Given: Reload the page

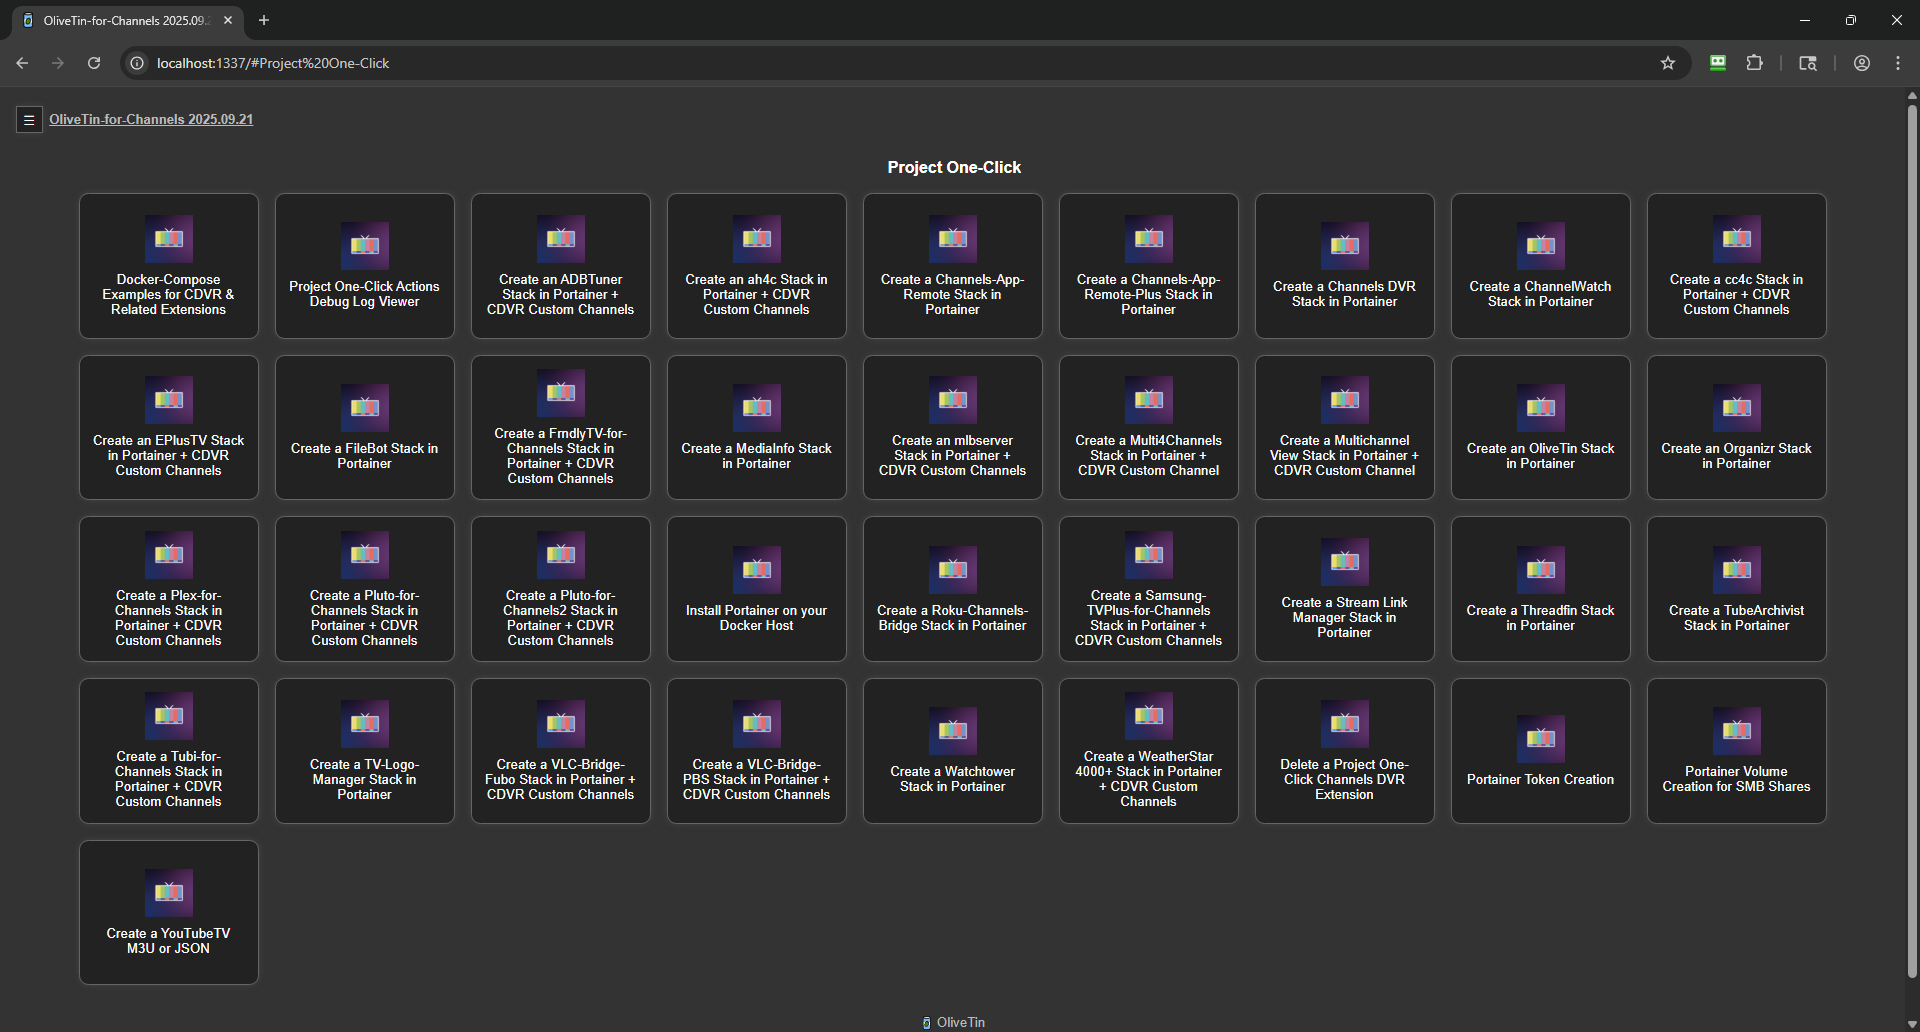Looking at the screenshot, I should click(94, 63).
